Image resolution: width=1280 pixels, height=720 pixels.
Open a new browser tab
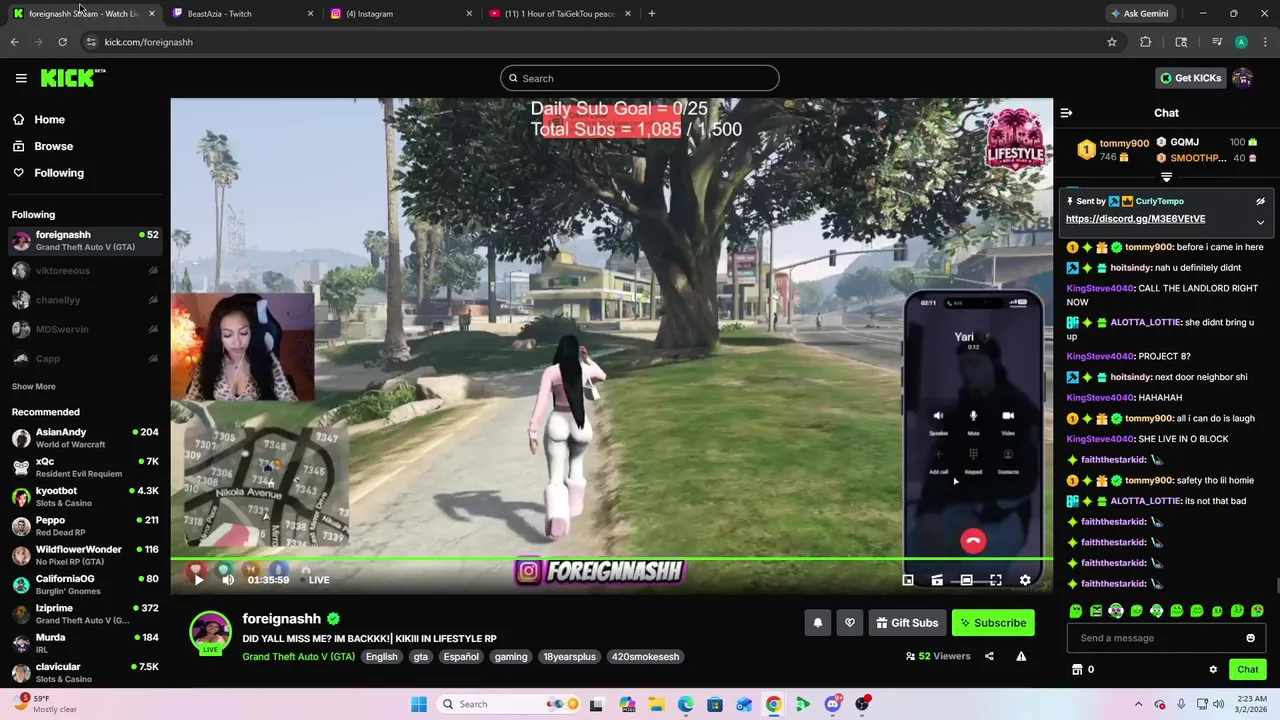tap(652, 14)
